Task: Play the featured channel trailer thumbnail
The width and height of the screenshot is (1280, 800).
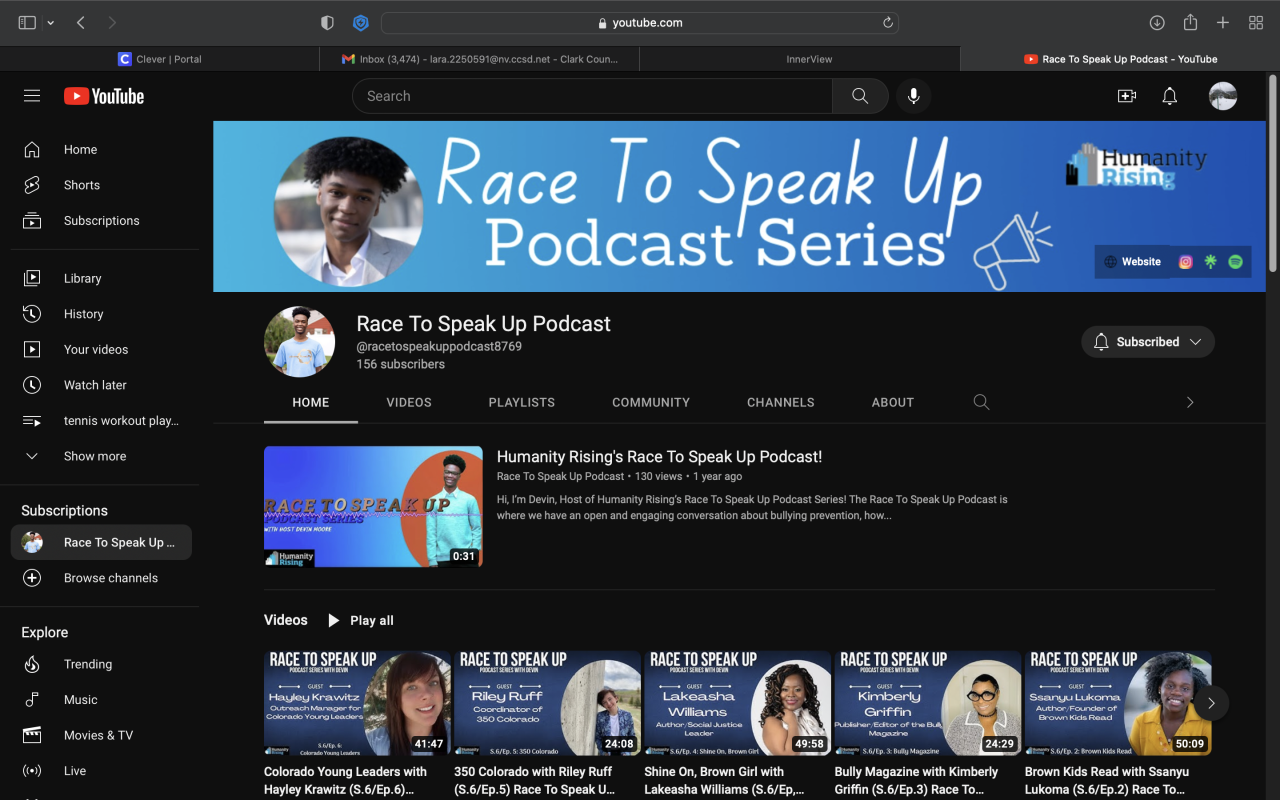Action: click(x=373, y=507)
